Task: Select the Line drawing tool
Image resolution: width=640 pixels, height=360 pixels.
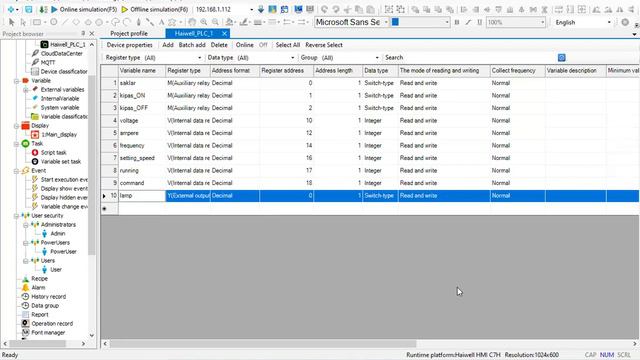Action: point(65,22)
